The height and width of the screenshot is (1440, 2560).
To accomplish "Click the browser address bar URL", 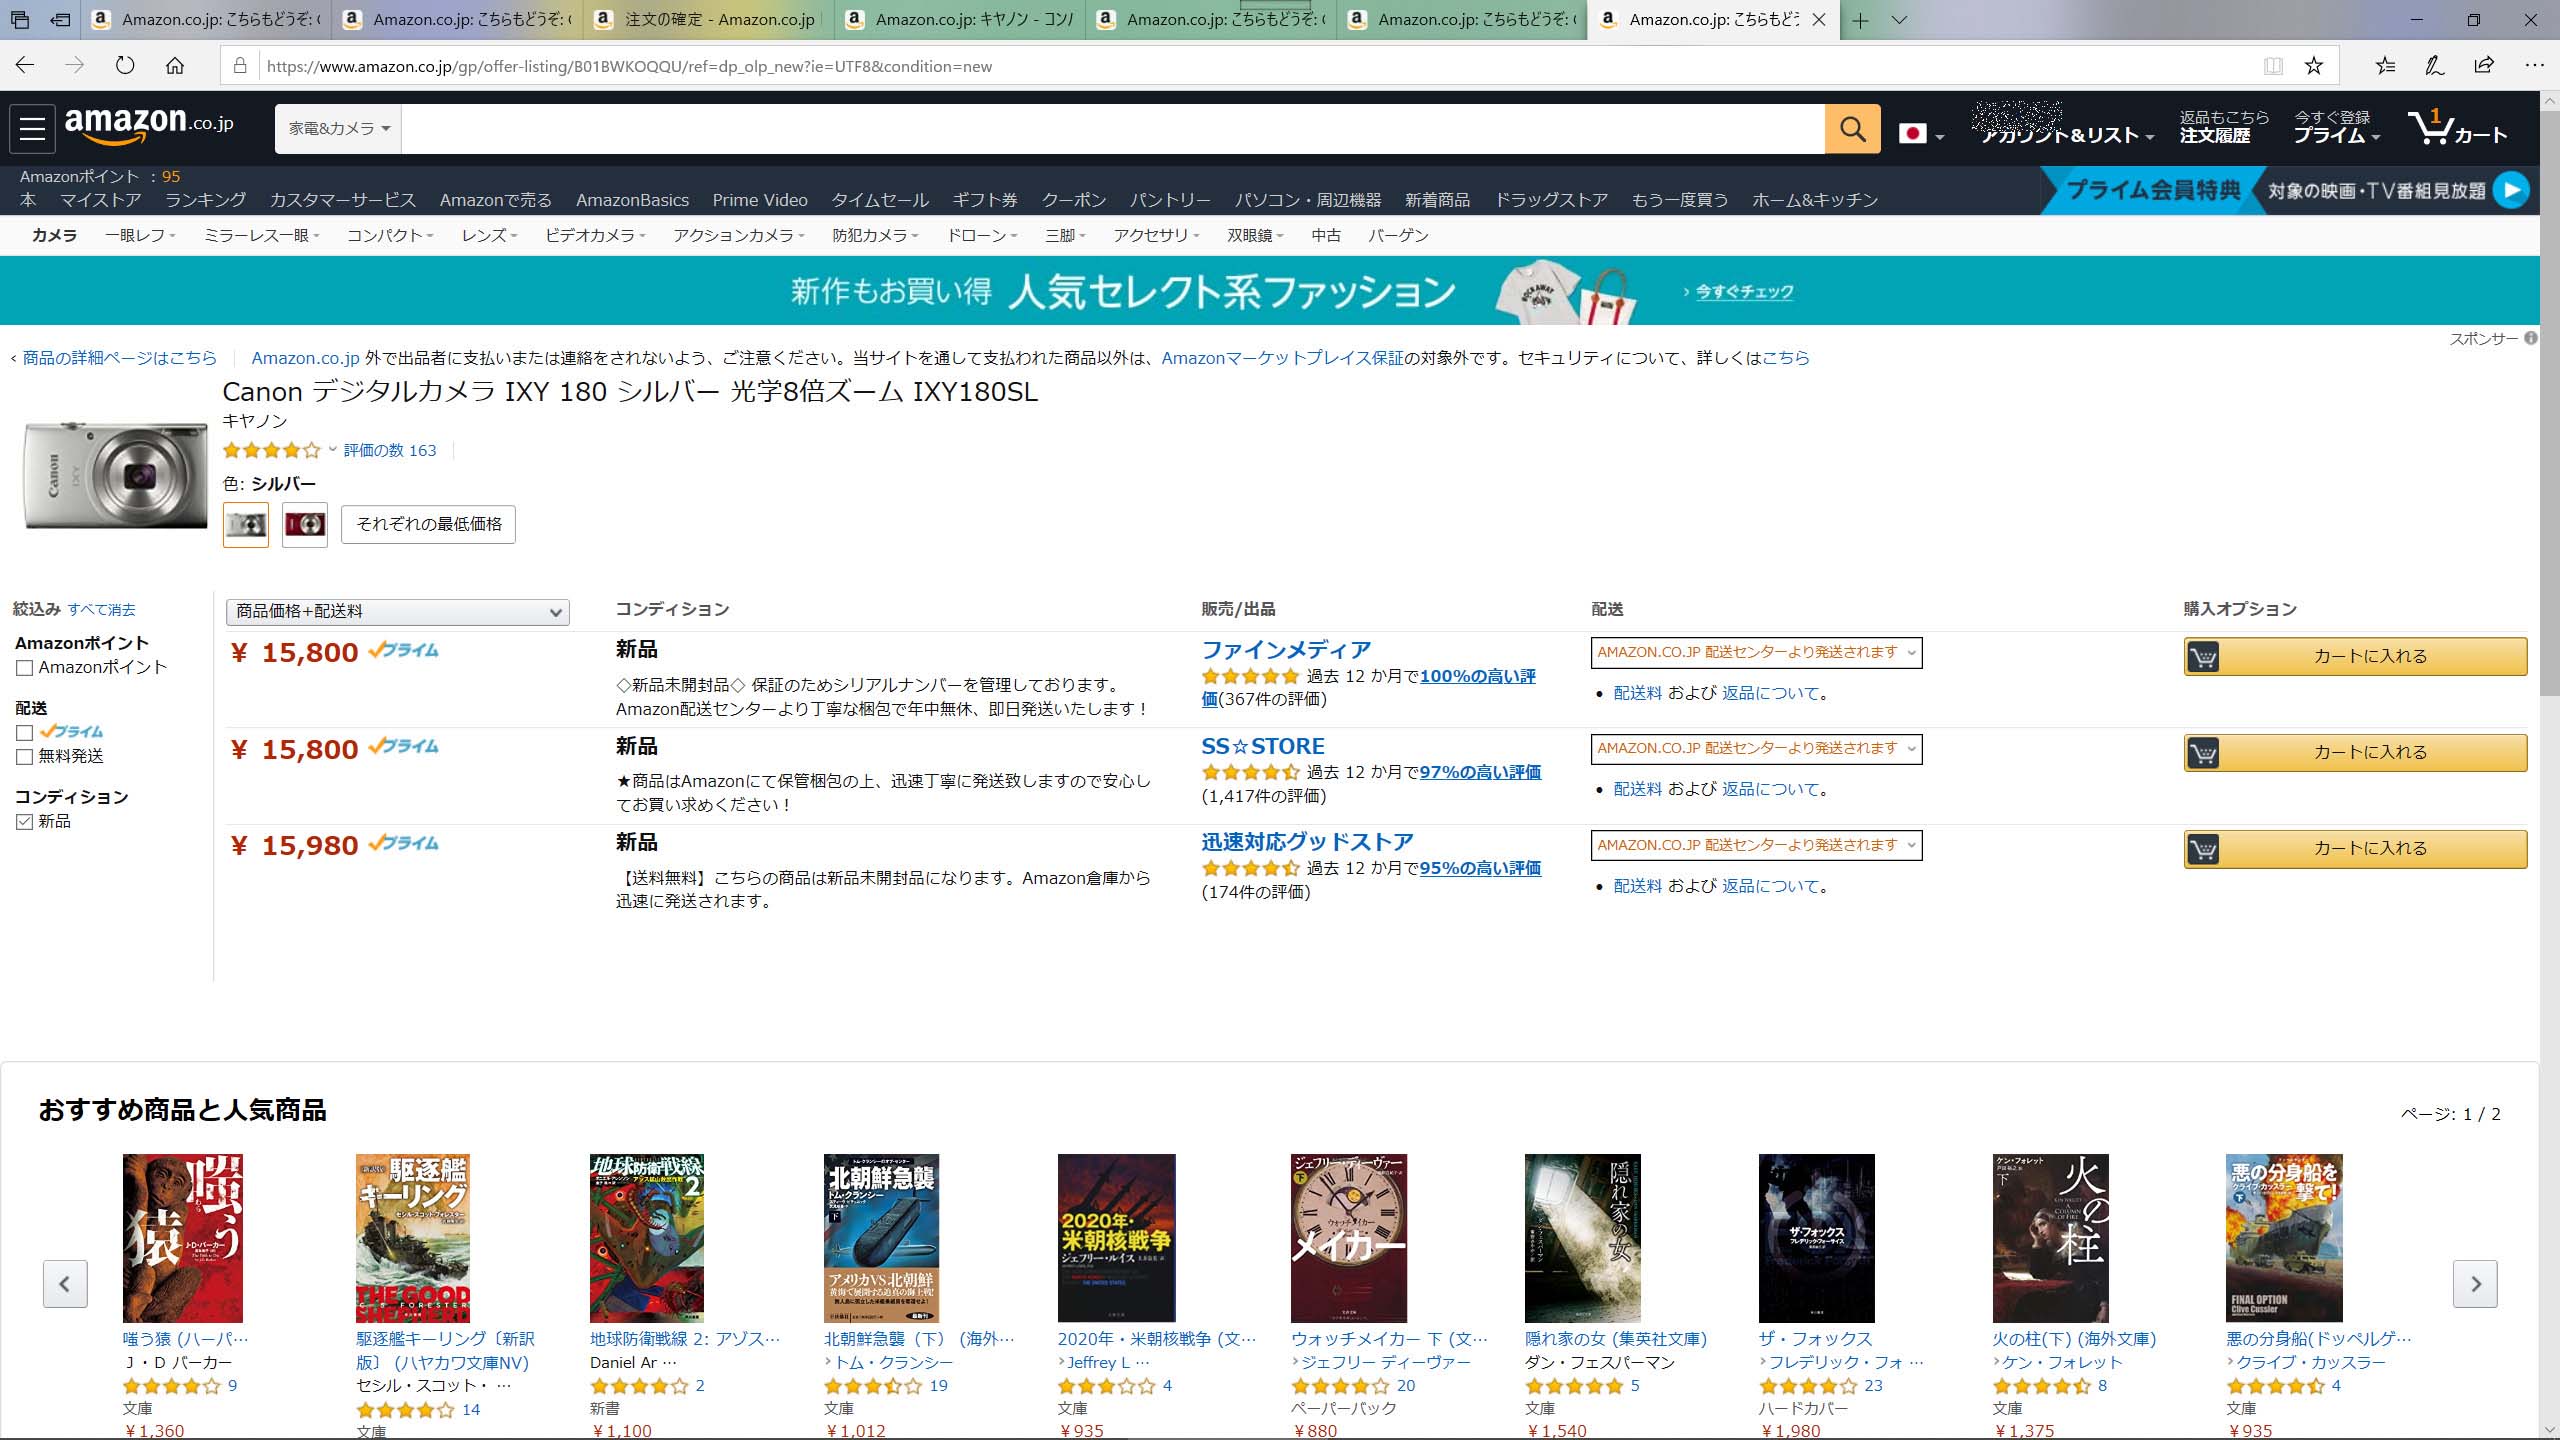I will [x=630, y=66].
